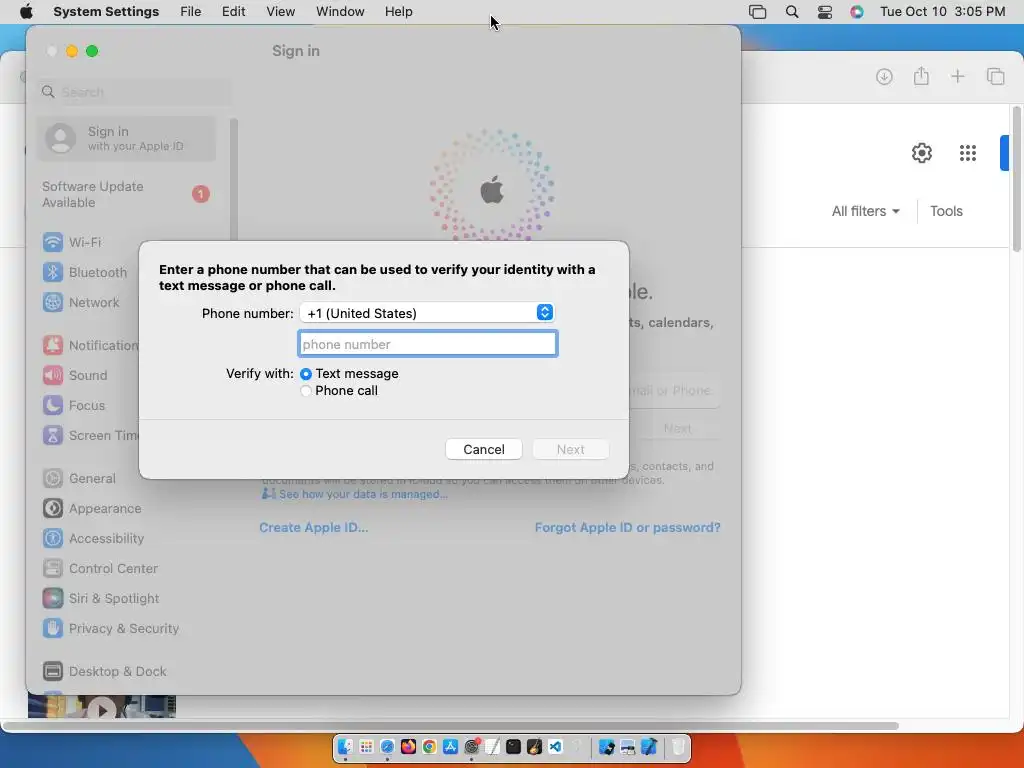Click the Next button in the dialog
This screenshot has height=768, width=1024.
click(570, 449)
